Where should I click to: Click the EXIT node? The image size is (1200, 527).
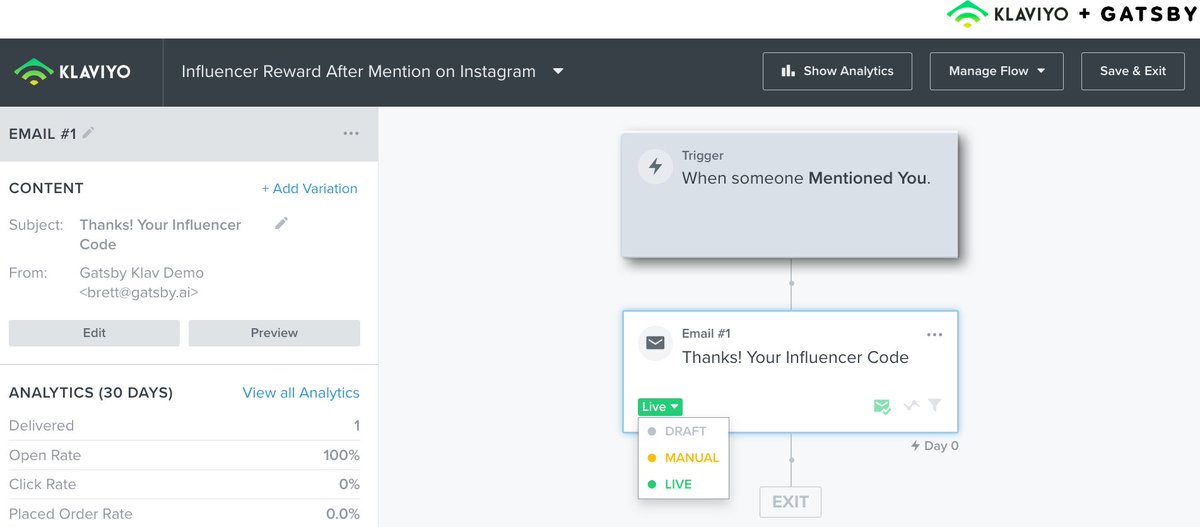(x=790, y=502)
